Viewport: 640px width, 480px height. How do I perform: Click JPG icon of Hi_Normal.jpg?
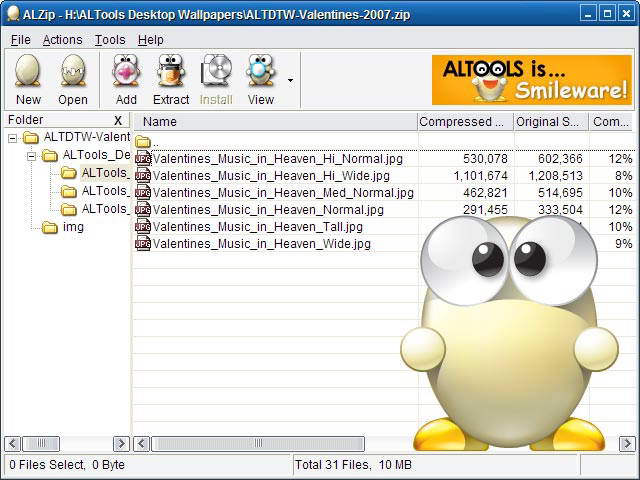point(143,158)
